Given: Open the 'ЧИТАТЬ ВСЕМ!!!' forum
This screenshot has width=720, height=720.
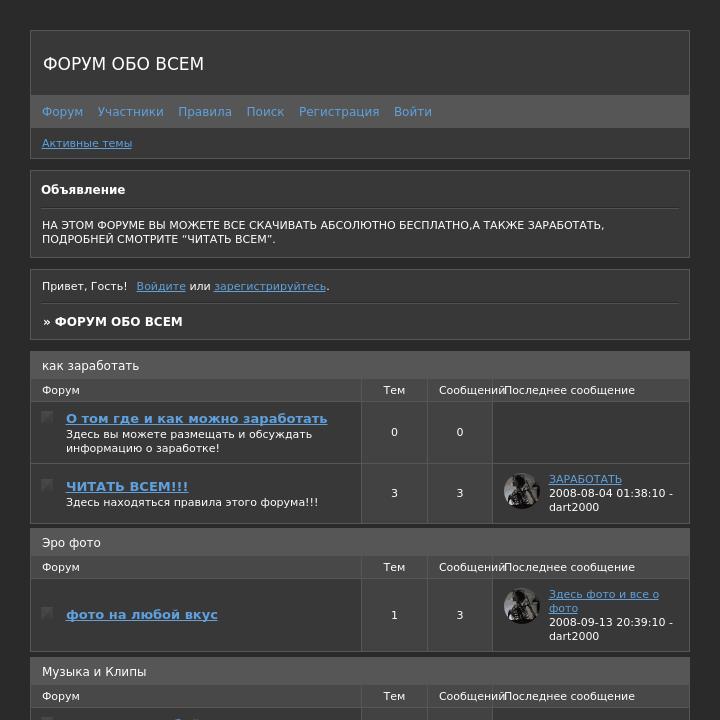Looking at the screenshot, I should point(127,486).
